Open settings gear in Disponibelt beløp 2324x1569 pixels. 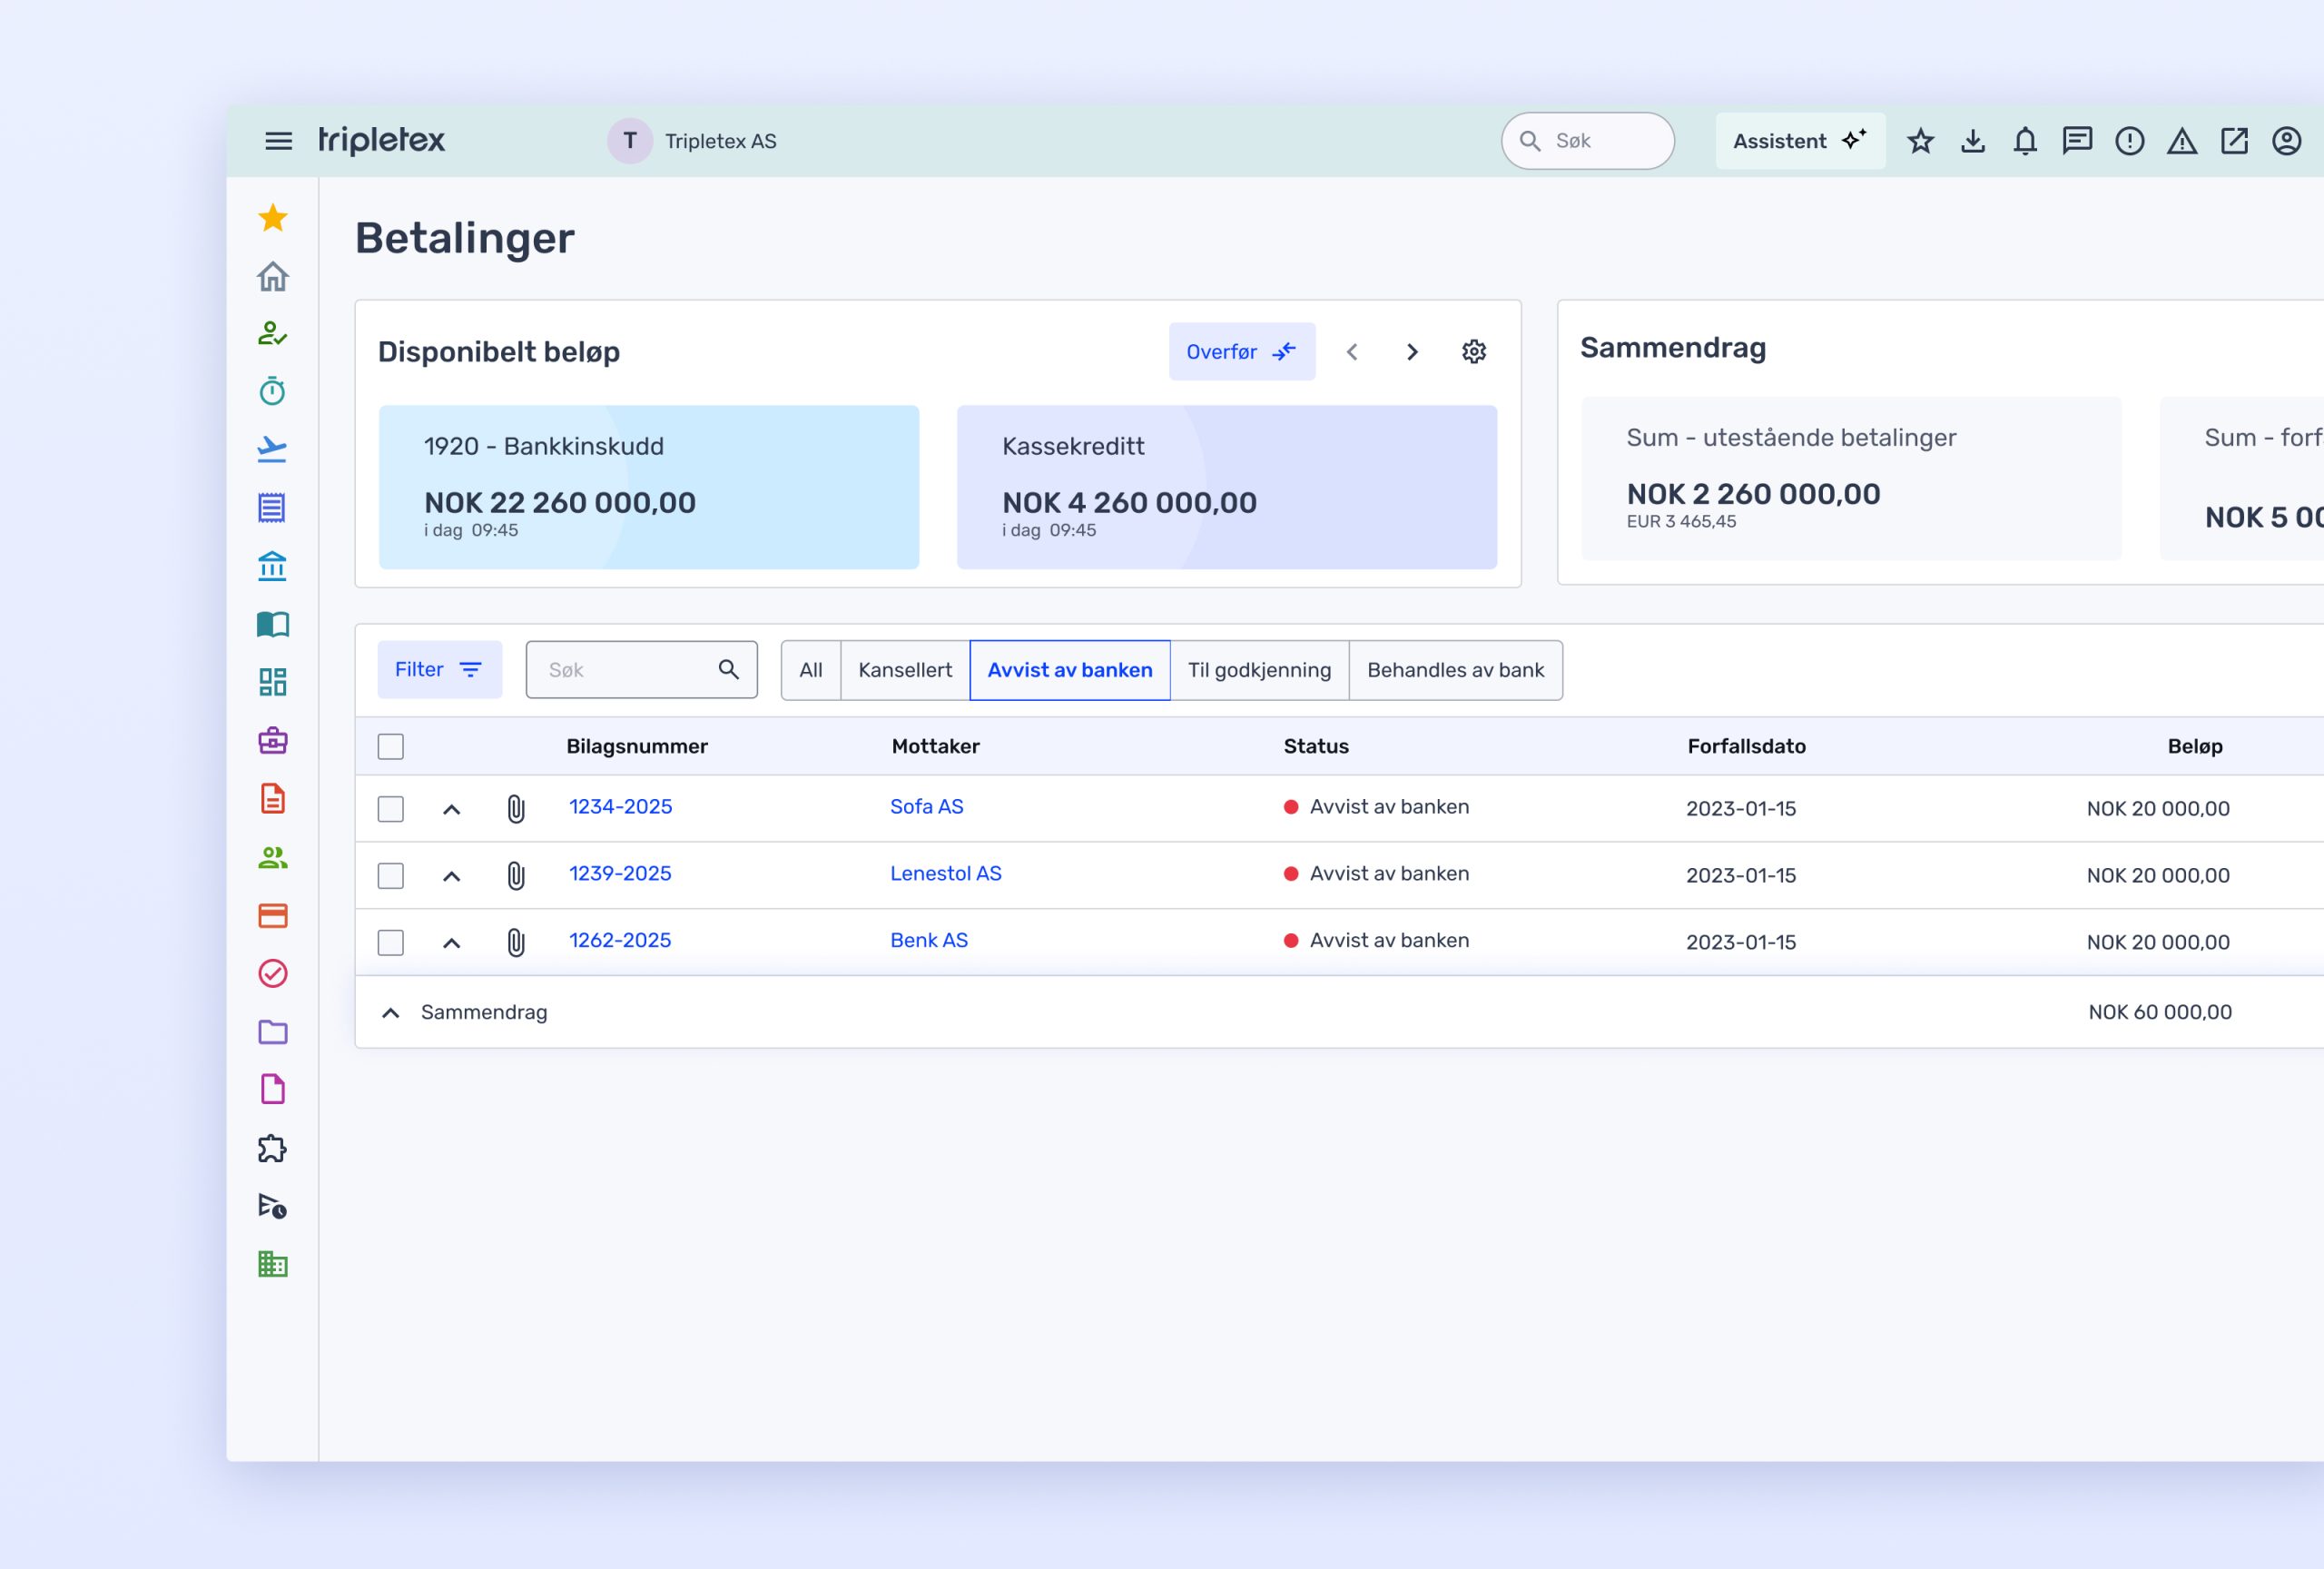tap(1473, 352)
